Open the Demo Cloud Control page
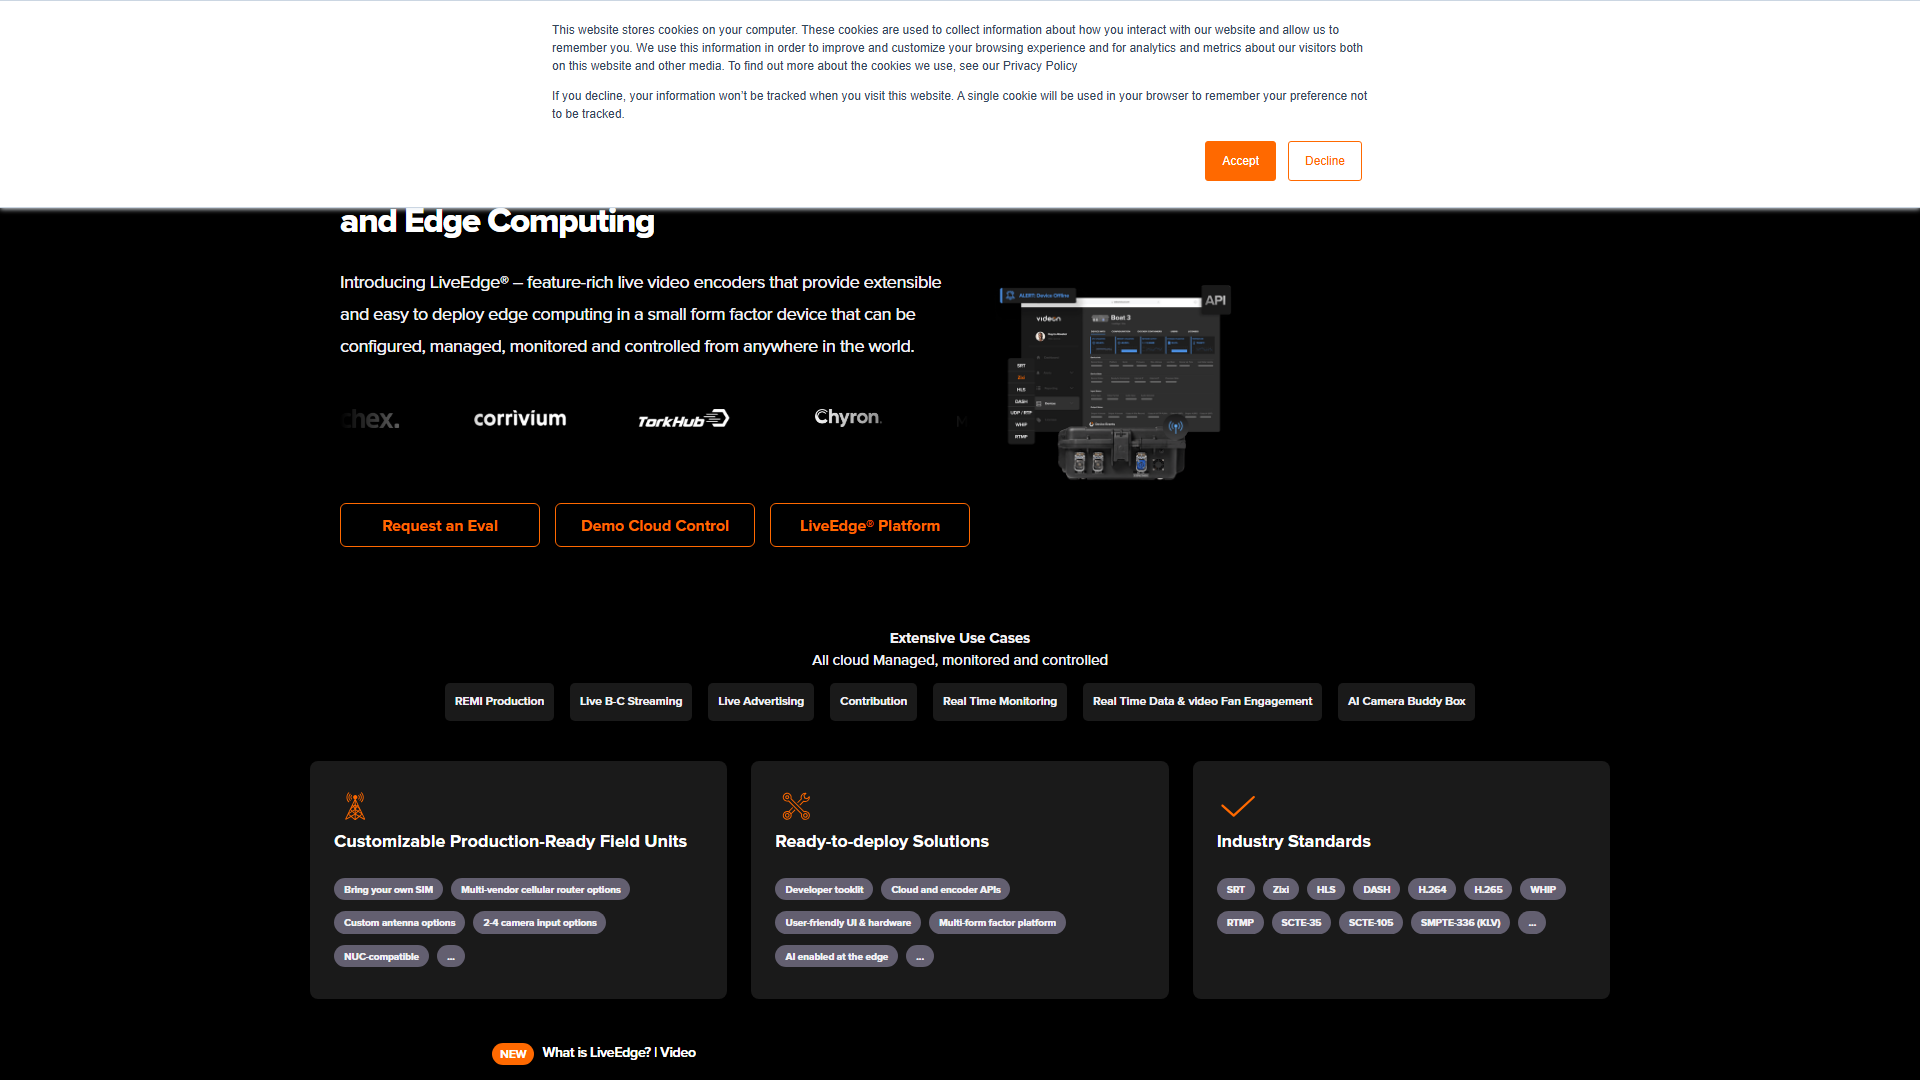 click(x=655, y=526)
